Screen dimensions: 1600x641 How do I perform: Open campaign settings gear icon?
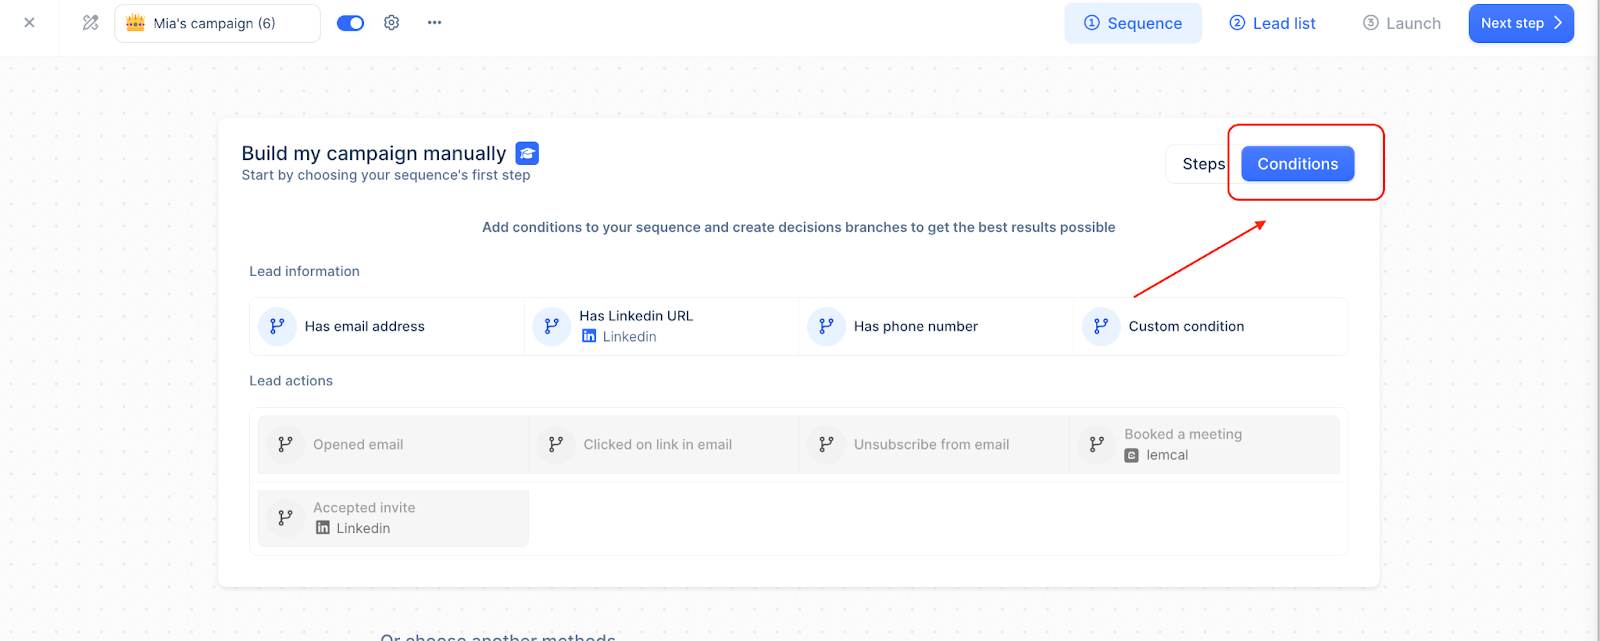392,23
